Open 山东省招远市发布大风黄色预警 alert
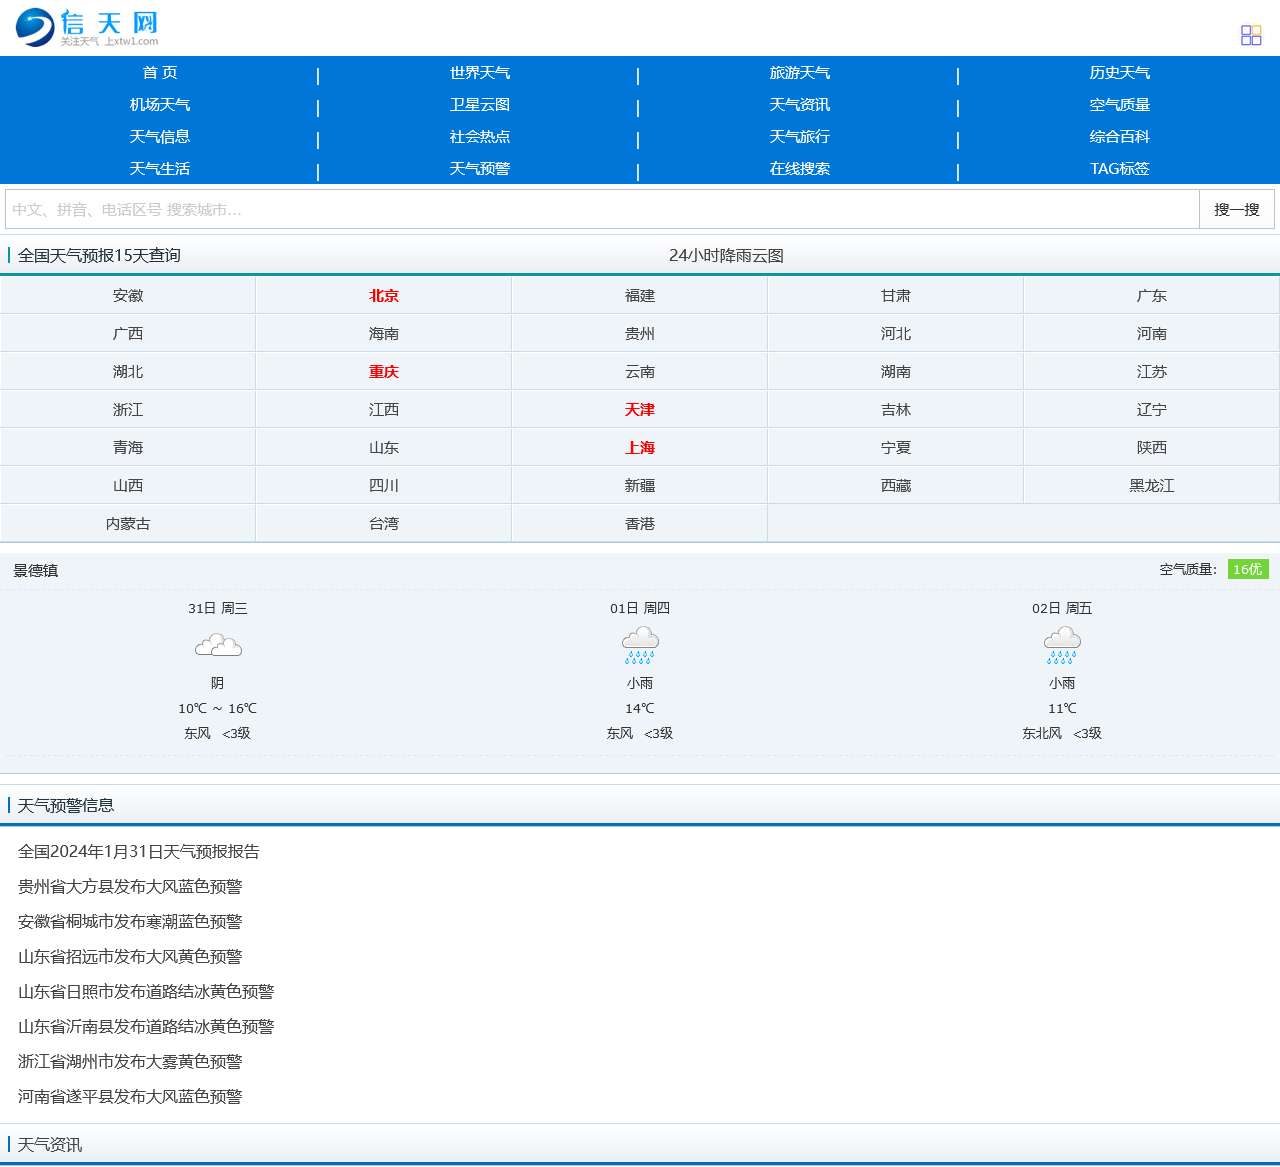 point(130,957)
